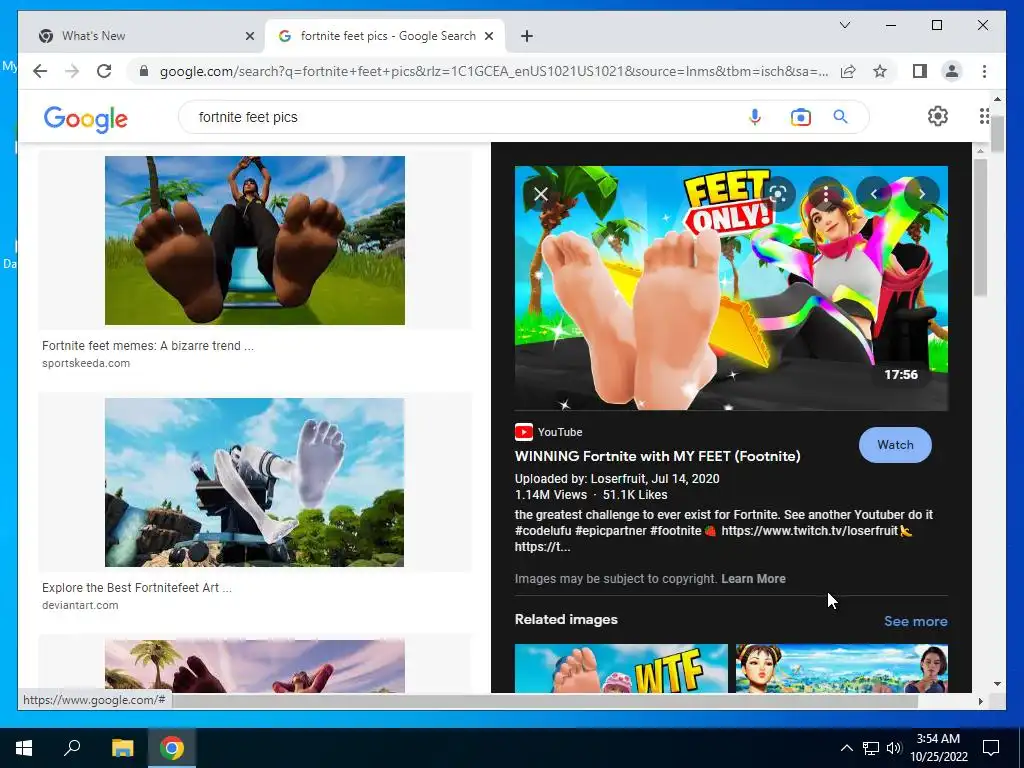Click Explore the Best Fortnitefeet Art title
The height and width of the screenshot is (768, 1024).
[x=136, y=587]
